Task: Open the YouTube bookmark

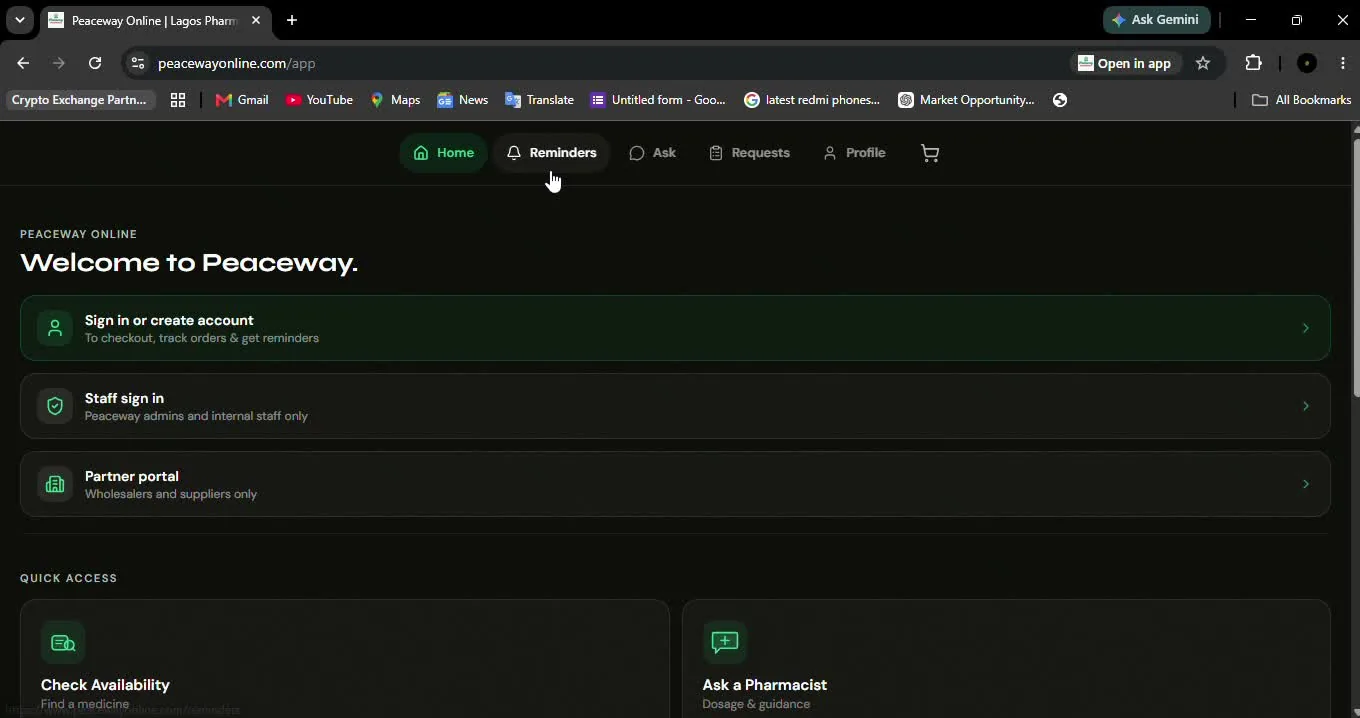Action: pyautogui.click(x=319, y=100)
